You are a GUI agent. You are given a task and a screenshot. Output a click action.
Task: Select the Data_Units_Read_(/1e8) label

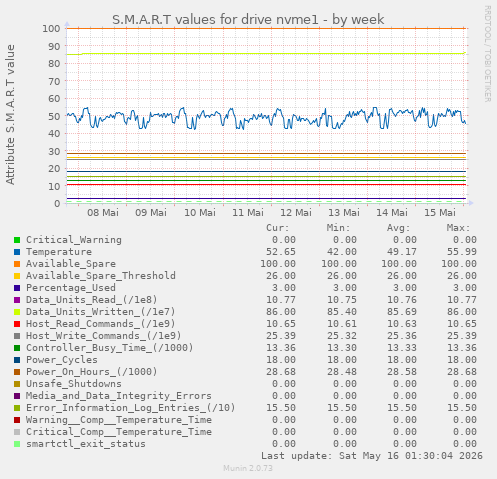pyautogui.click(x=92, y=300)
